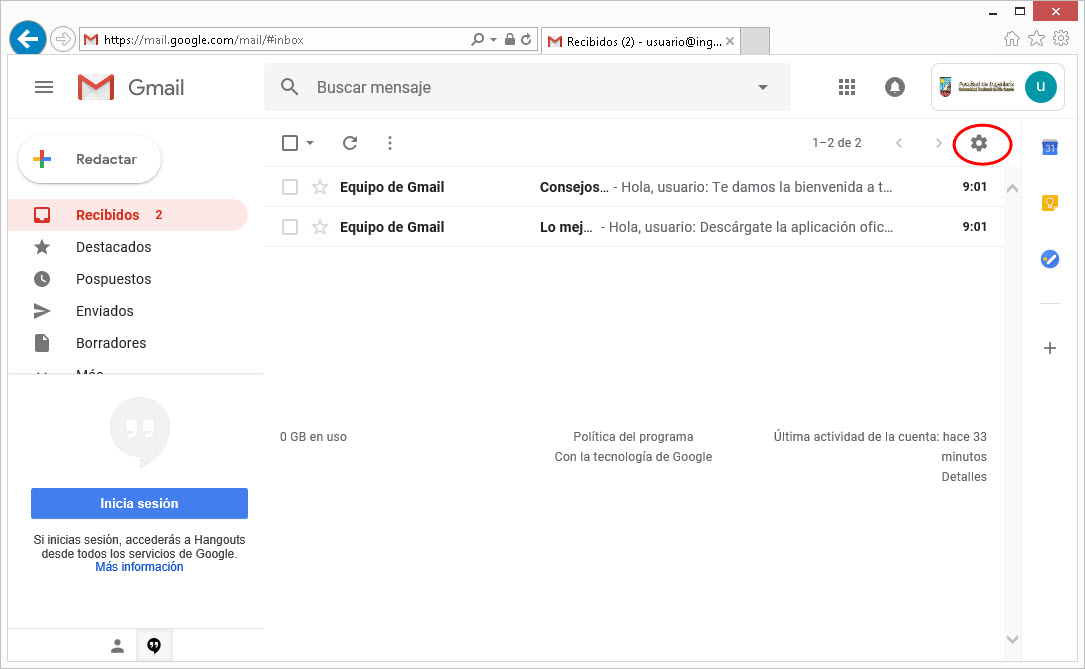The width and height of the screenshot is (1085, 669).
Task: Click the Inicia sesión button
Action: [139, 504]
